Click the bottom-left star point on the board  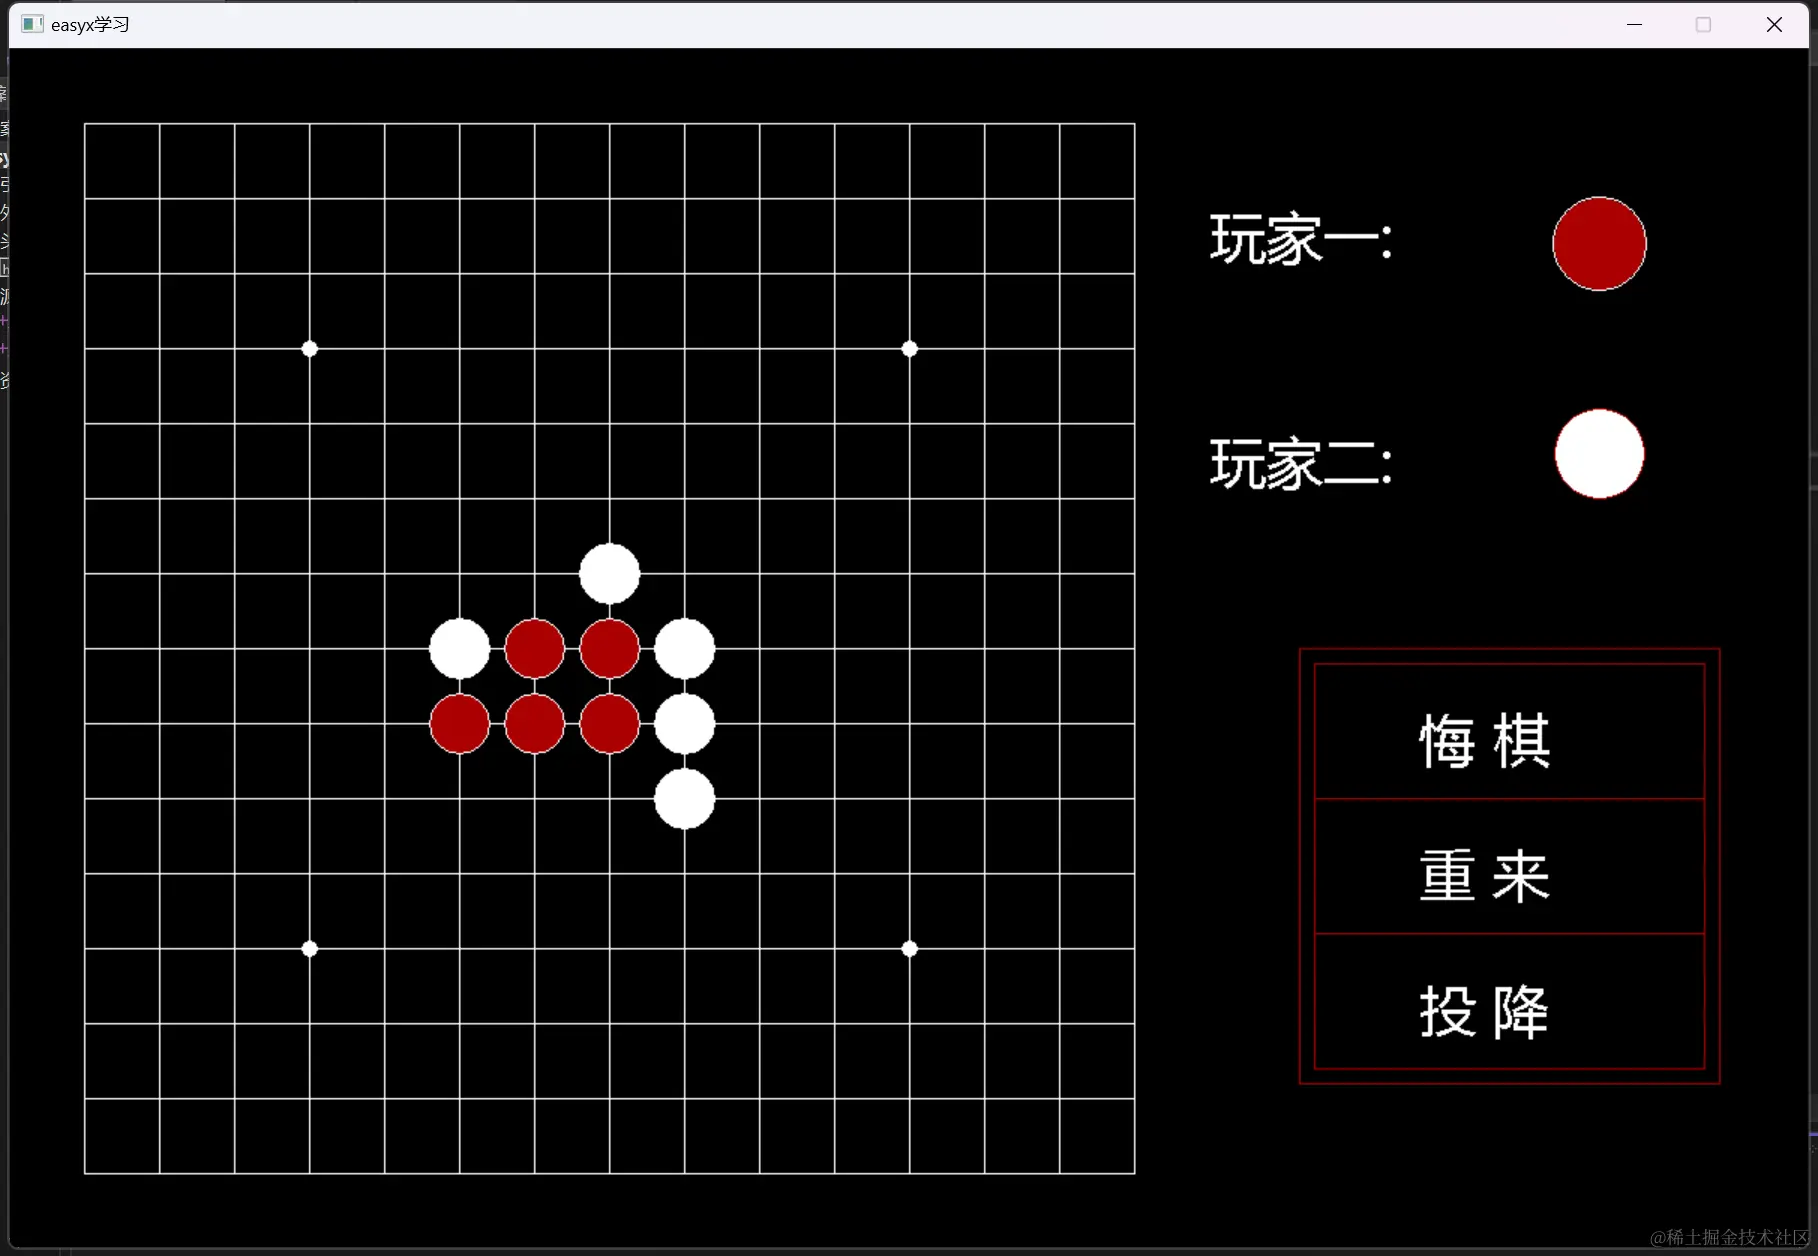coord(309,949)
